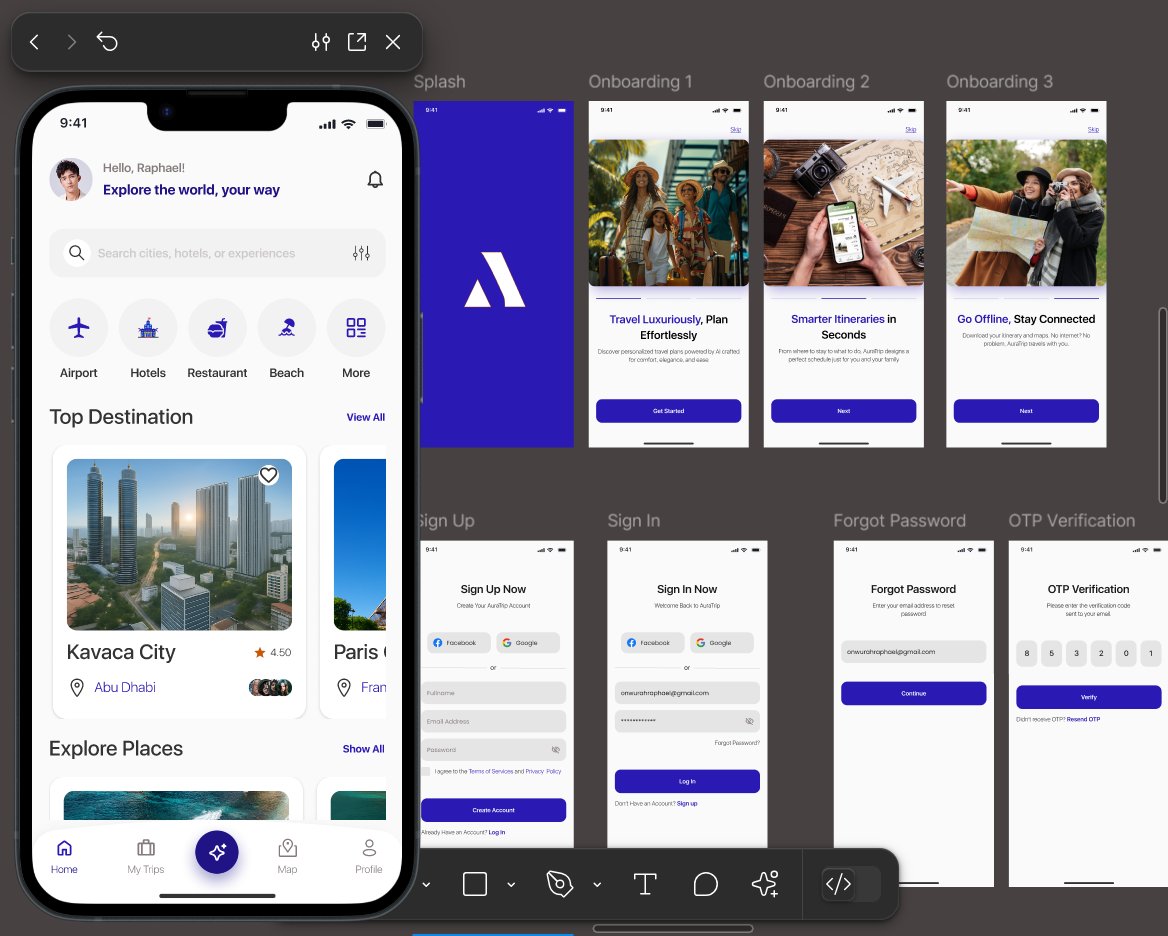Tap the notification bell in preview
The image size is (1168, 936).
point(375,179)
